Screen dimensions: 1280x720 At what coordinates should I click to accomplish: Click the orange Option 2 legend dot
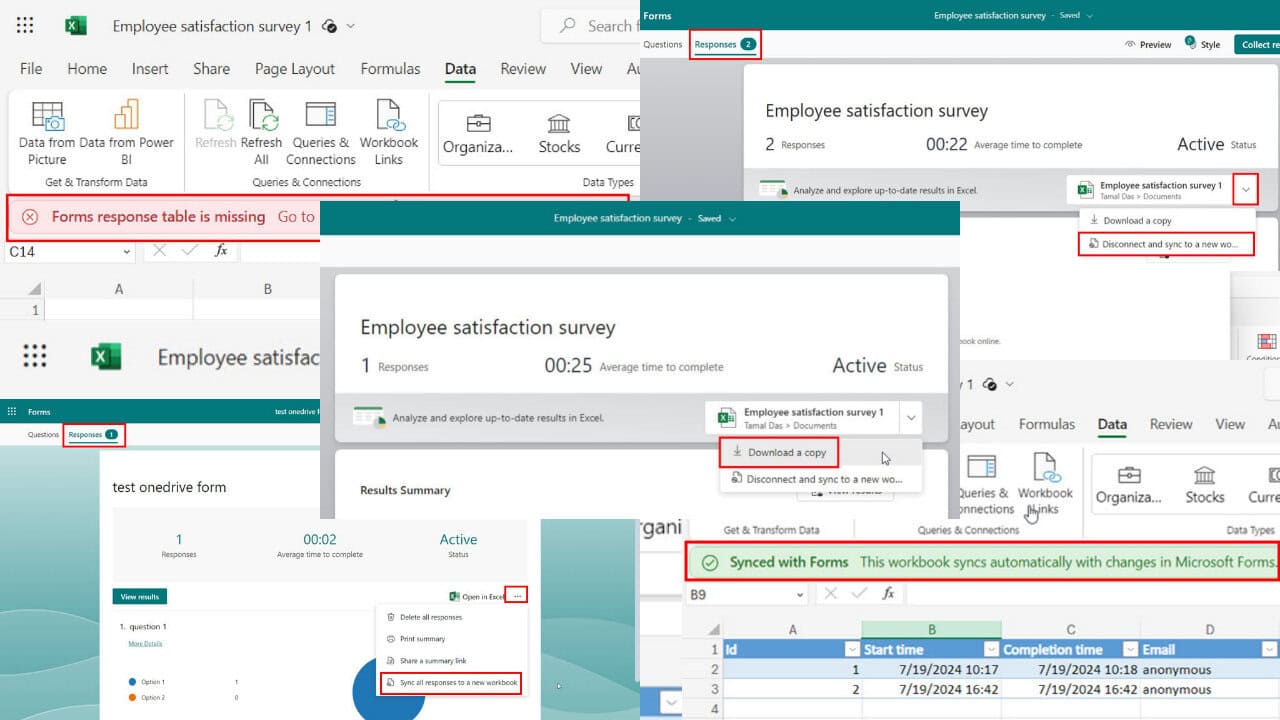coord(133,697)
